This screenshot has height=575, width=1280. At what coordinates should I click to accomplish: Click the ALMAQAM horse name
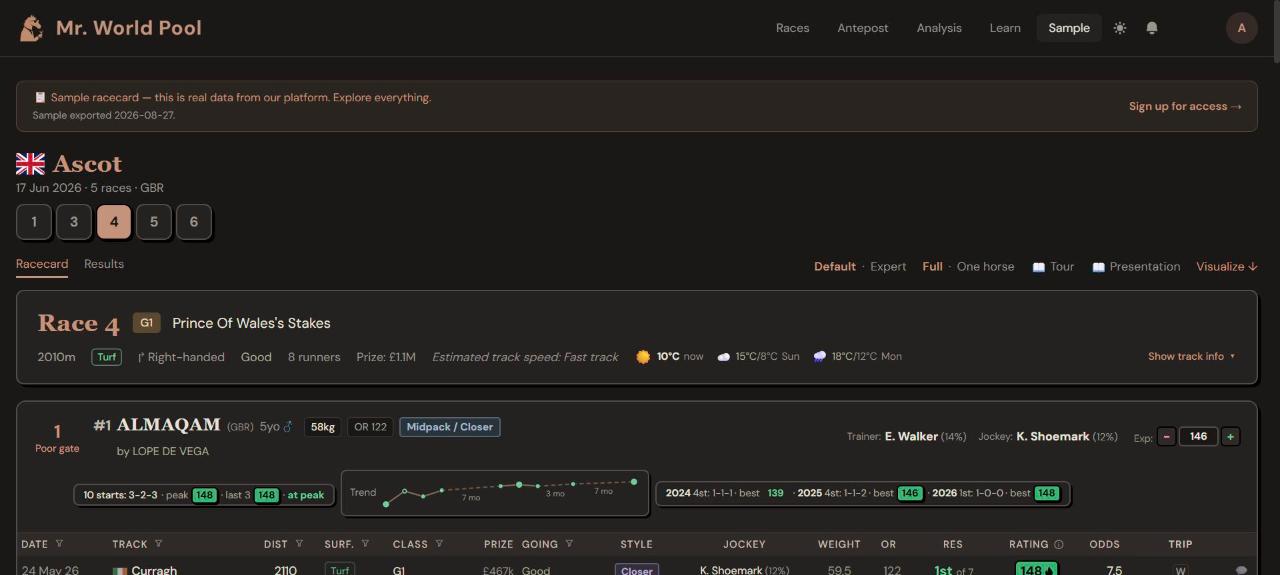tap(168, 425)
